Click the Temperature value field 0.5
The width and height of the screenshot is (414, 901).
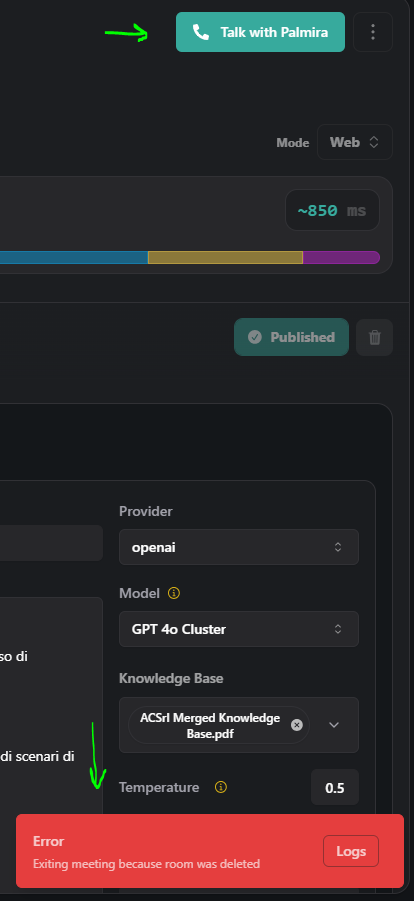pyautogui.click(x=335, y=787)
